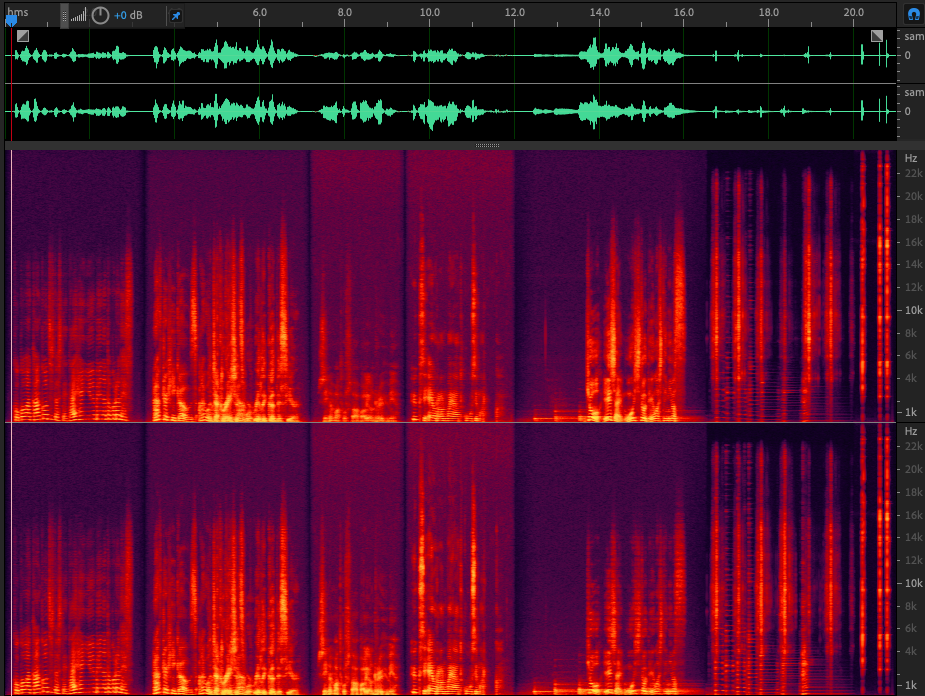Click the Hz label on upper frequency scale
The image size is (925, 696).
click(x=911, y=158)
